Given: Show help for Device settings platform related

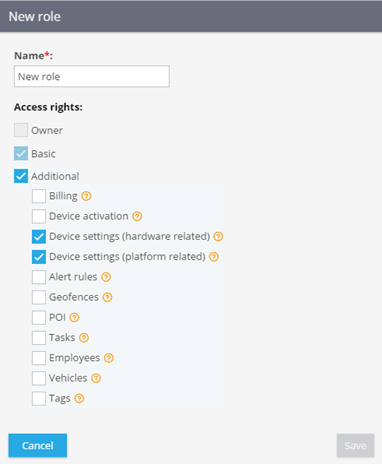Looking at the screenshot, I should click(x=214, y=257).
